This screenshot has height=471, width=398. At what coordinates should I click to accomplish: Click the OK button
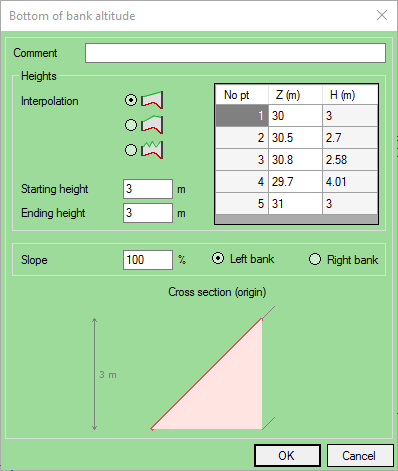[287, 455]
